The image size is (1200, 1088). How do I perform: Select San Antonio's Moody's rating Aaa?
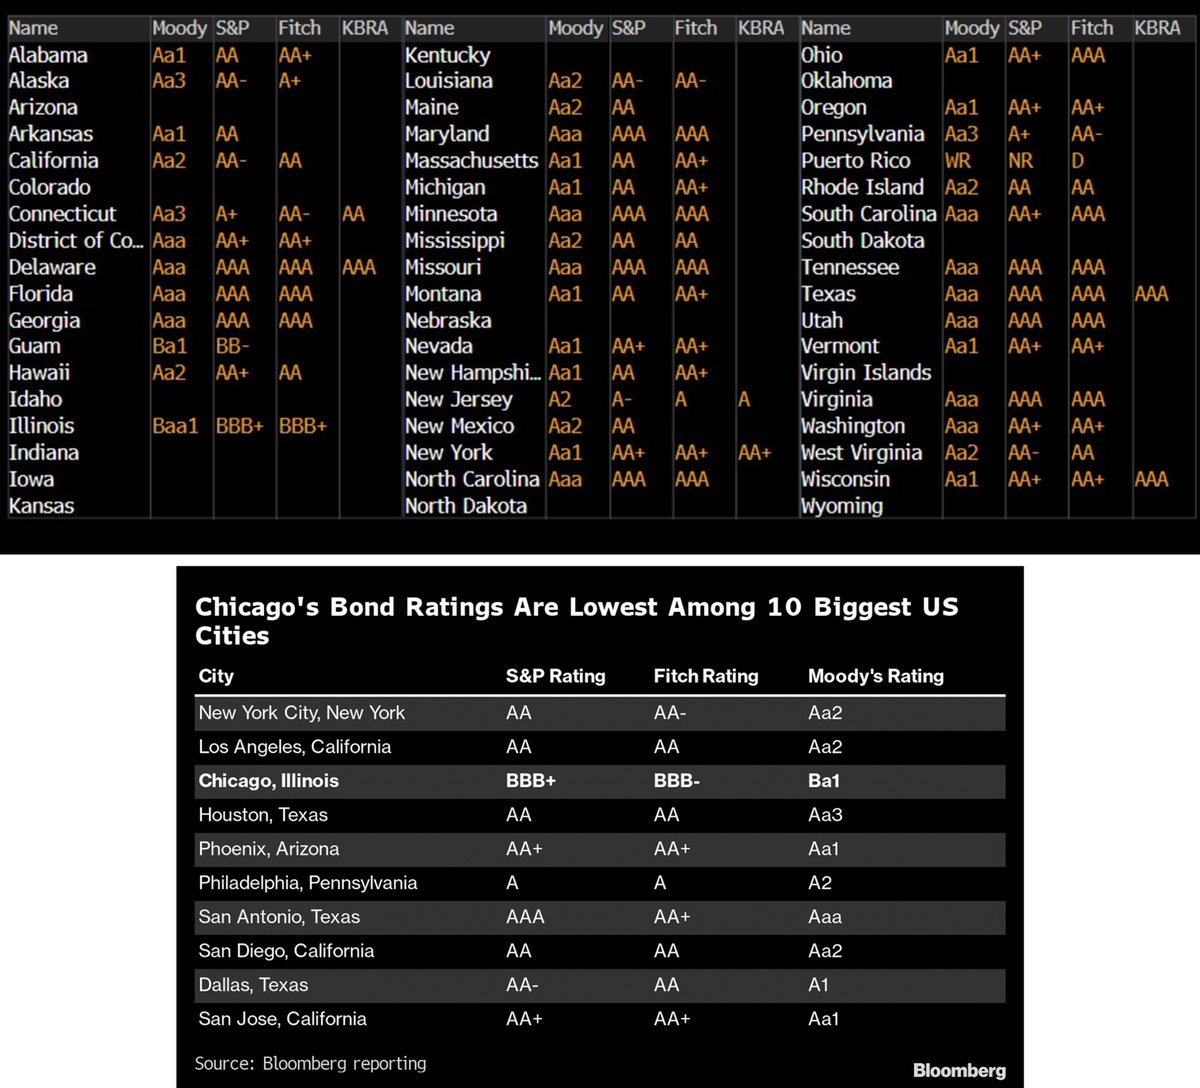[825, 917]
